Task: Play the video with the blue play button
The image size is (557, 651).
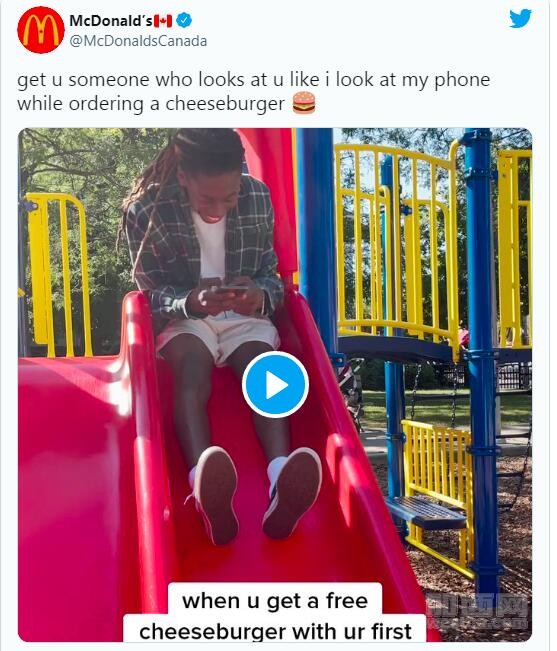Action: pyautogui.click(x=275, y=384)
